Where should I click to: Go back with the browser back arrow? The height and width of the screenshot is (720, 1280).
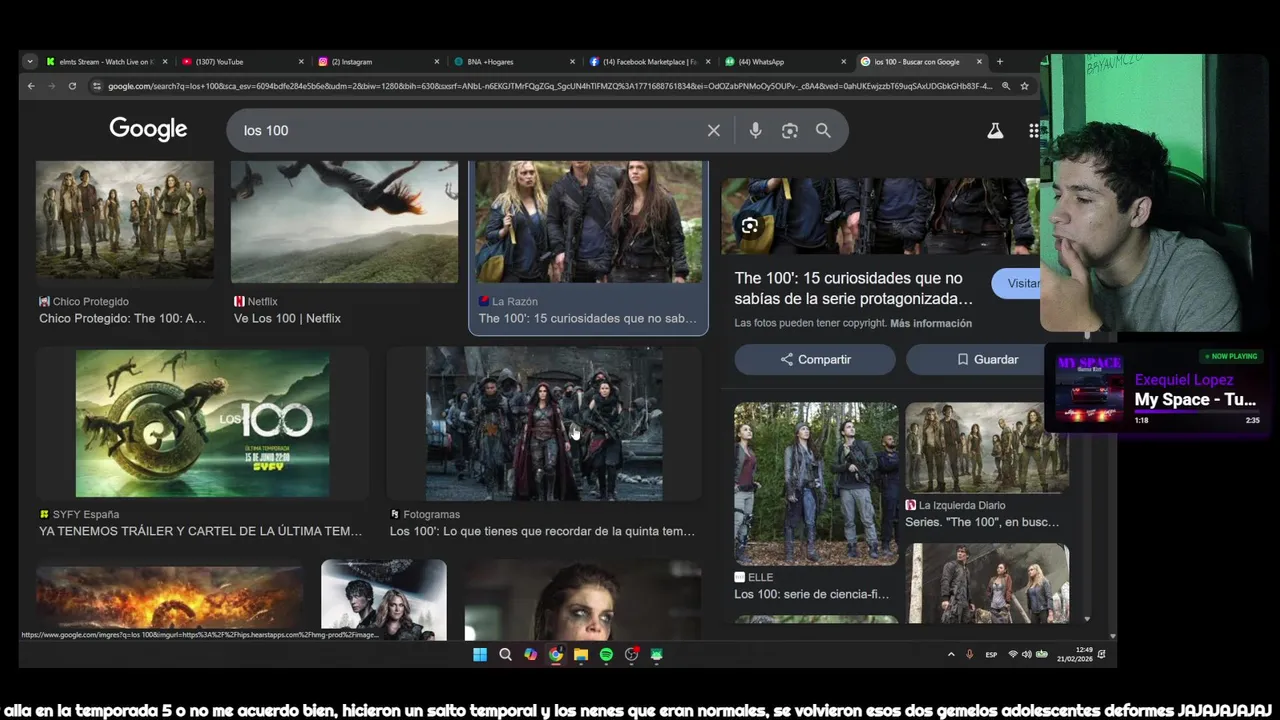31,86
